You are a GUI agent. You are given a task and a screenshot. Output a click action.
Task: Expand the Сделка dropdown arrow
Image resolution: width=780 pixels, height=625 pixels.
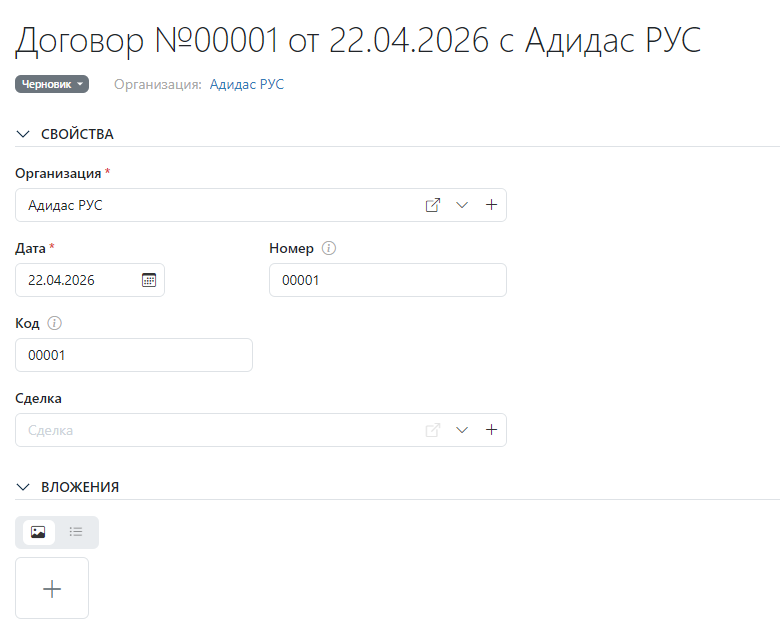click(x=462, y=430)
